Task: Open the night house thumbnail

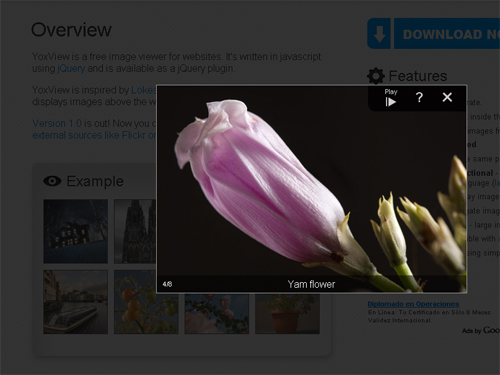Action: coord(75,231)
